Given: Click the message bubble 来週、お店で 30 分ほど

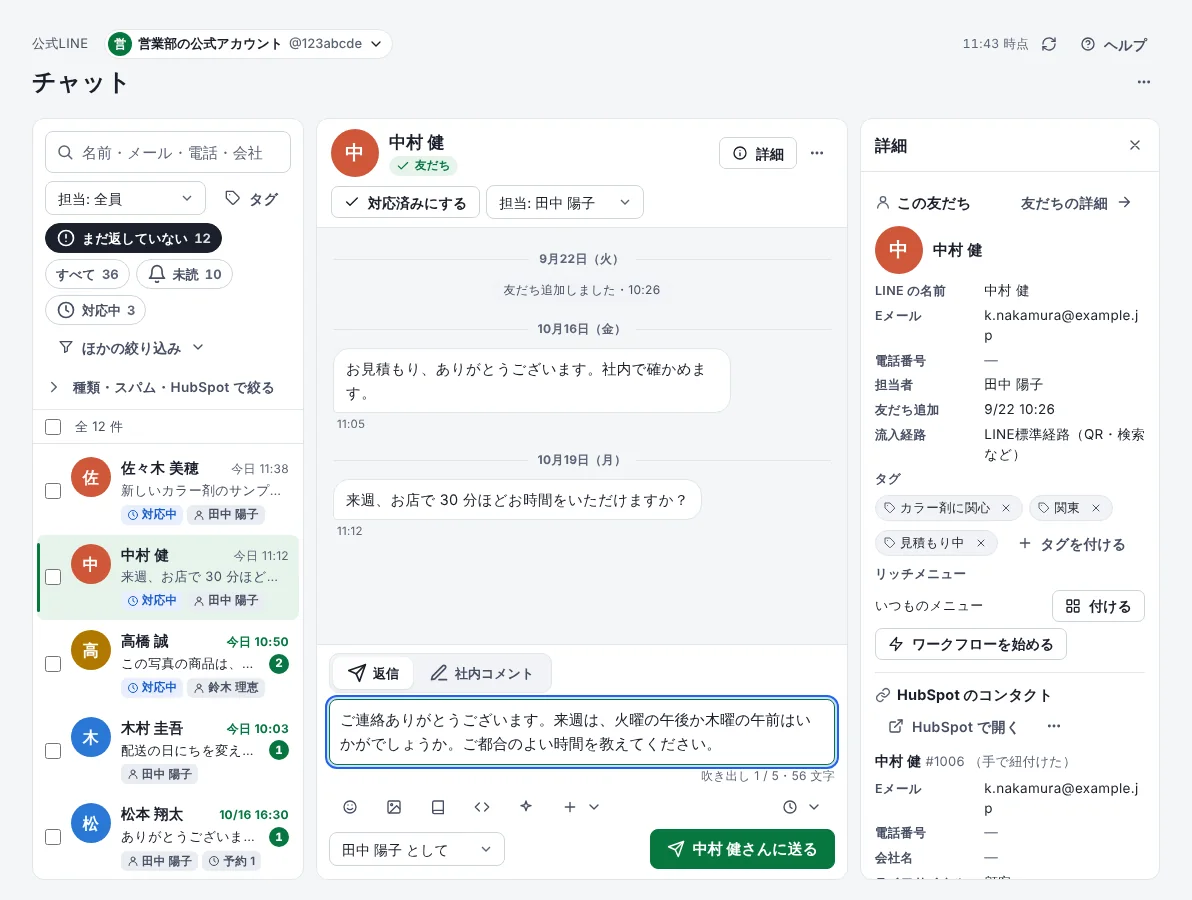Looking at the screenshot, I should click(517, 499).
